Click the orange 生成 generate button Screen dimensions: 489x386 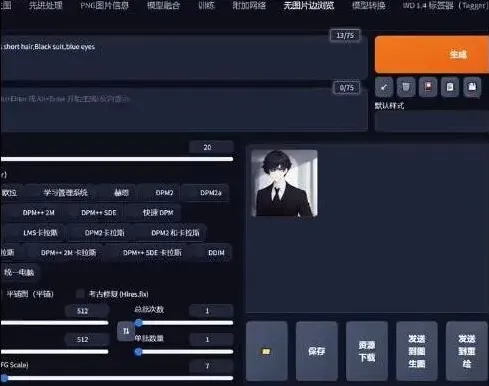(x=432, y=54)
